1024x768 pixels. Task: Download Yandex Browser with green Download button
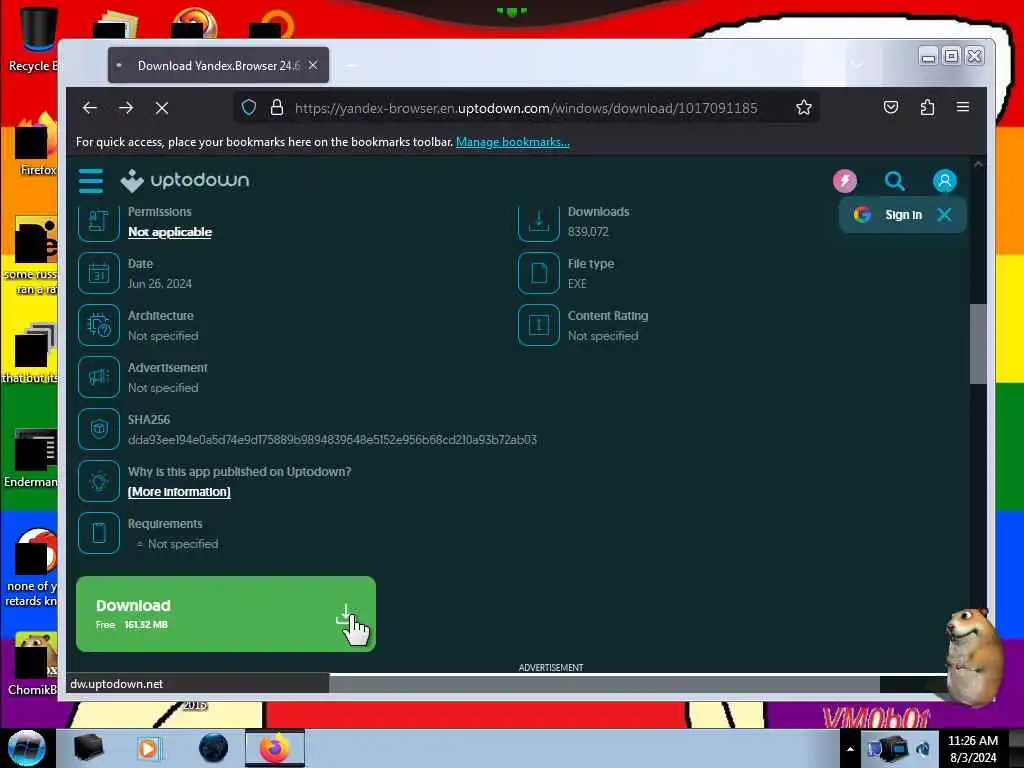[226, 614]
